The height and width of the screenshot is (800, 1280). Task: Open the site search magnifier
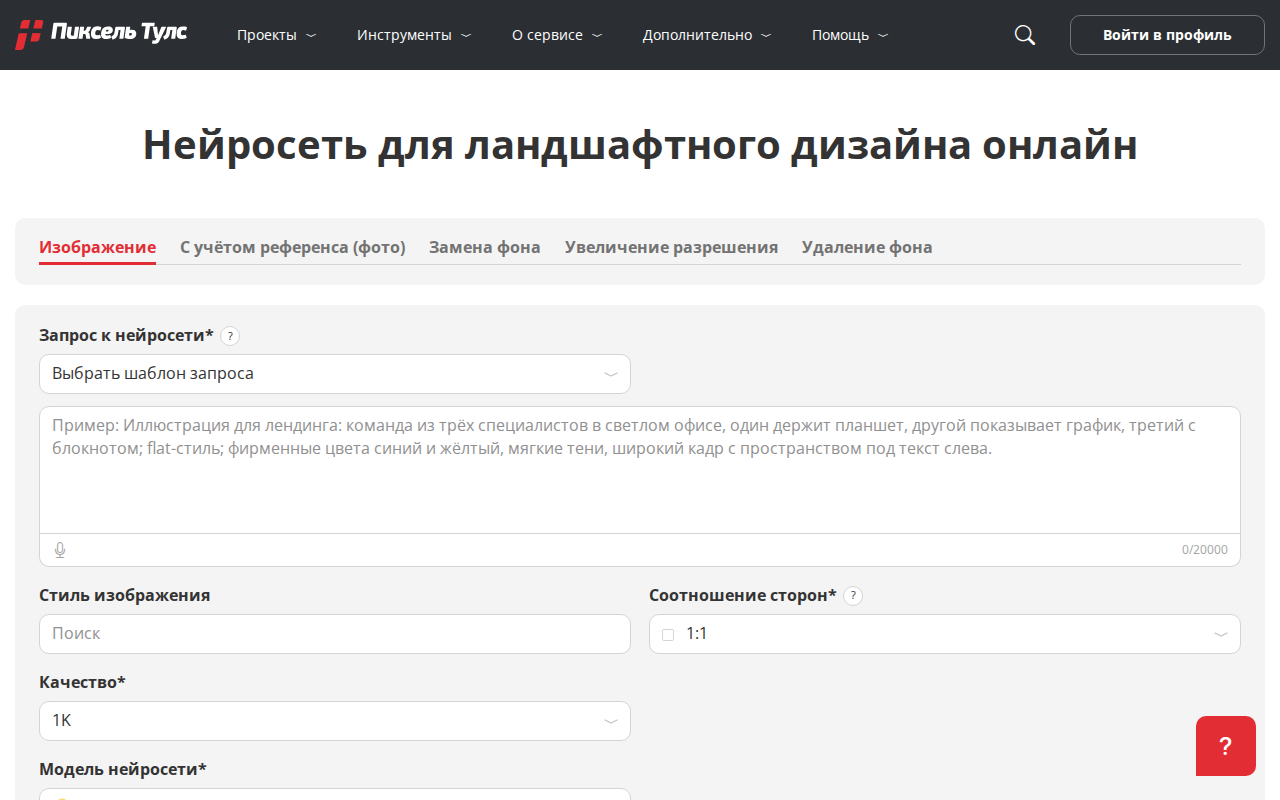[1025, 35]
